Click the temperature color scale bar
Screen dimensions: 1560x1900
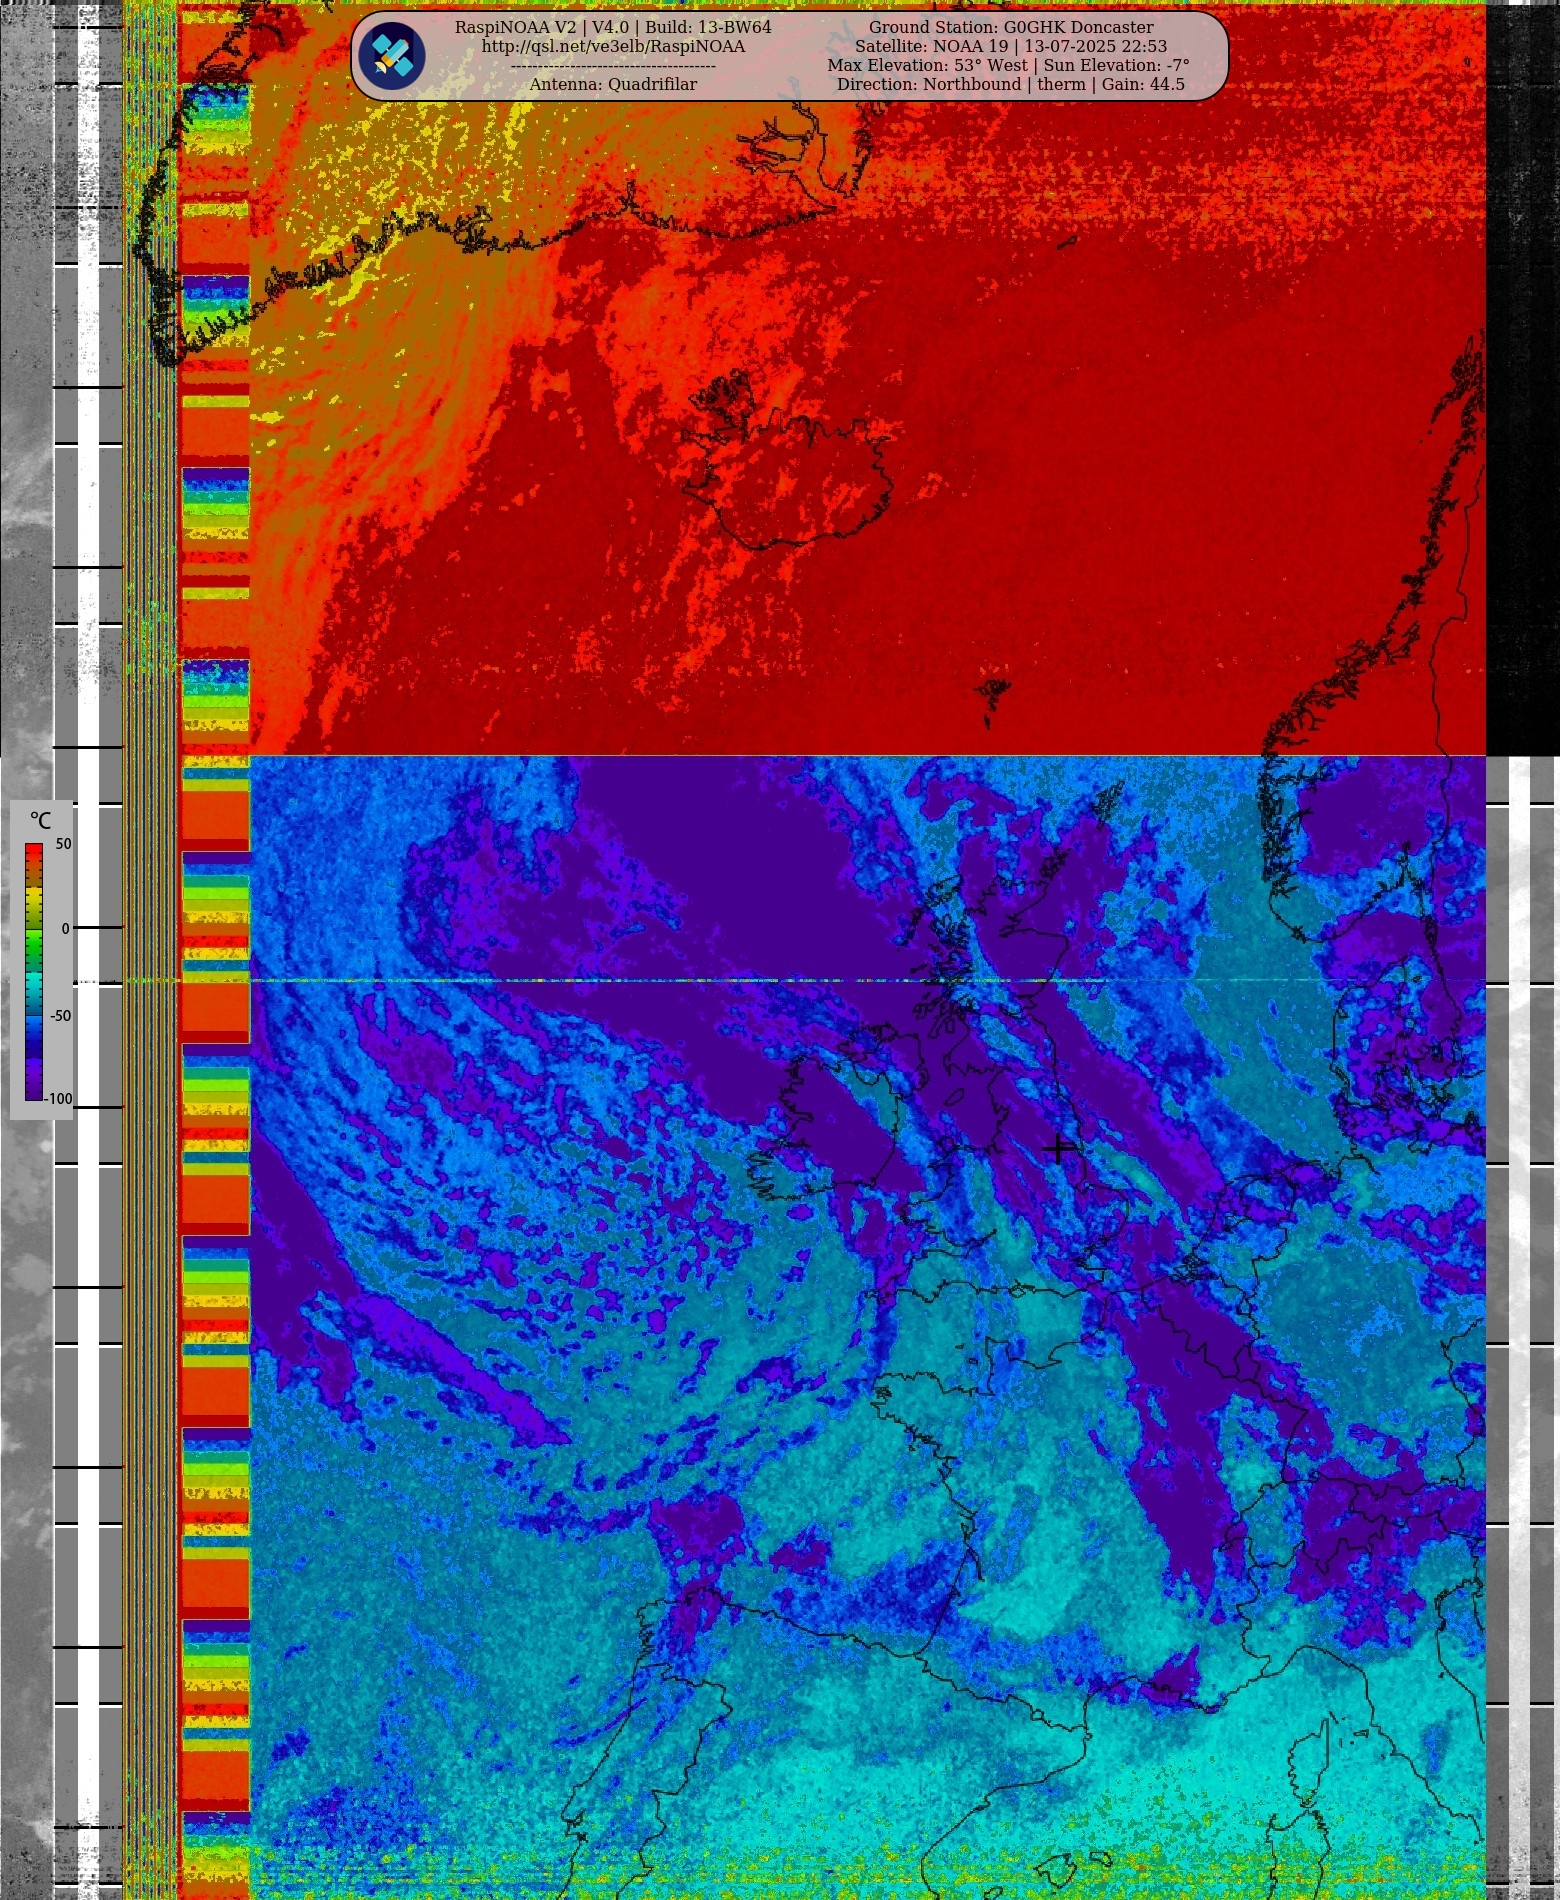pos(34,972)
